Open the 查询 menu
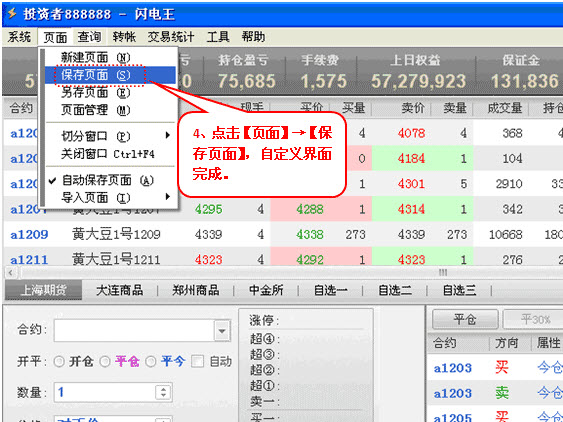 (x=89, y=37)
